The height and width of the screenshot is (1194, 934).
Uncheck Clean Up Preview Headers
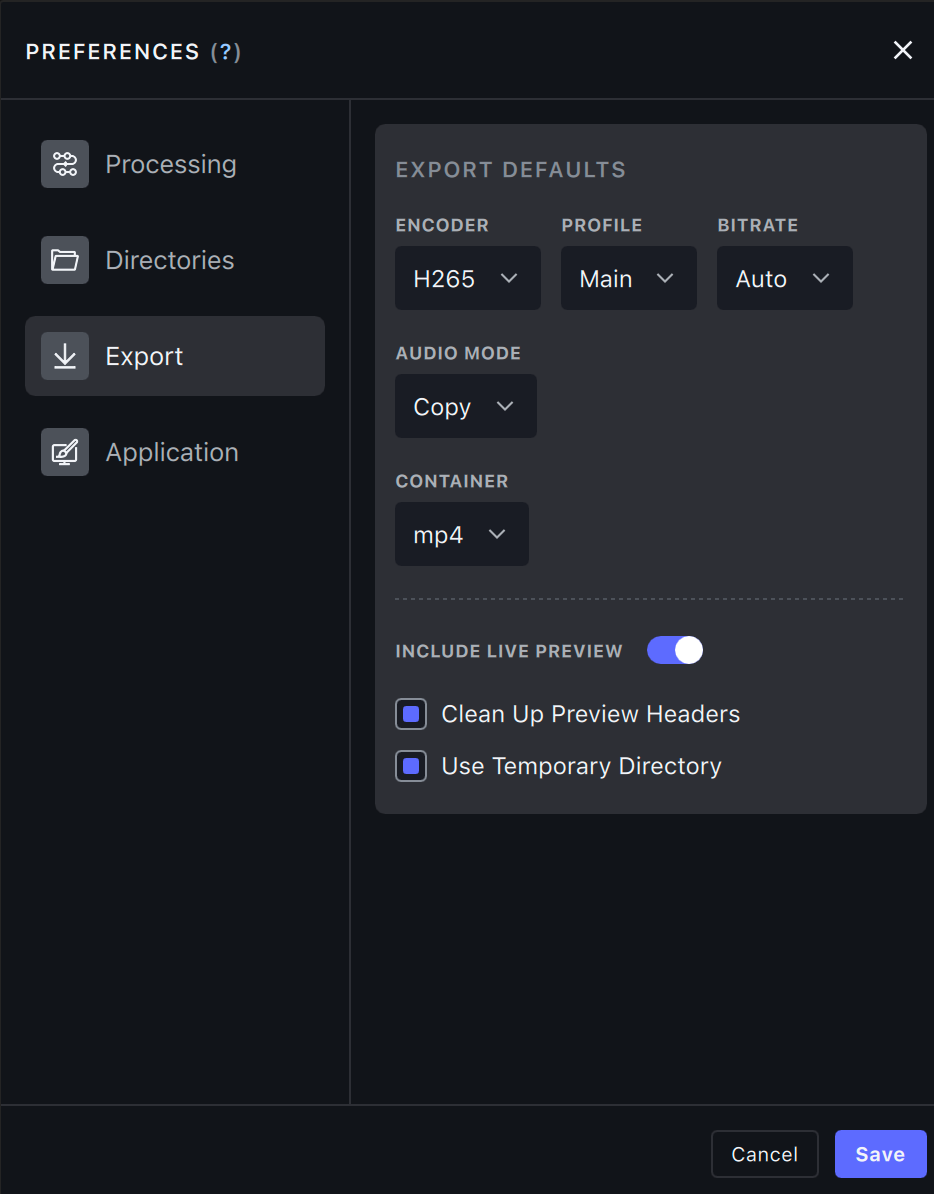411,714
